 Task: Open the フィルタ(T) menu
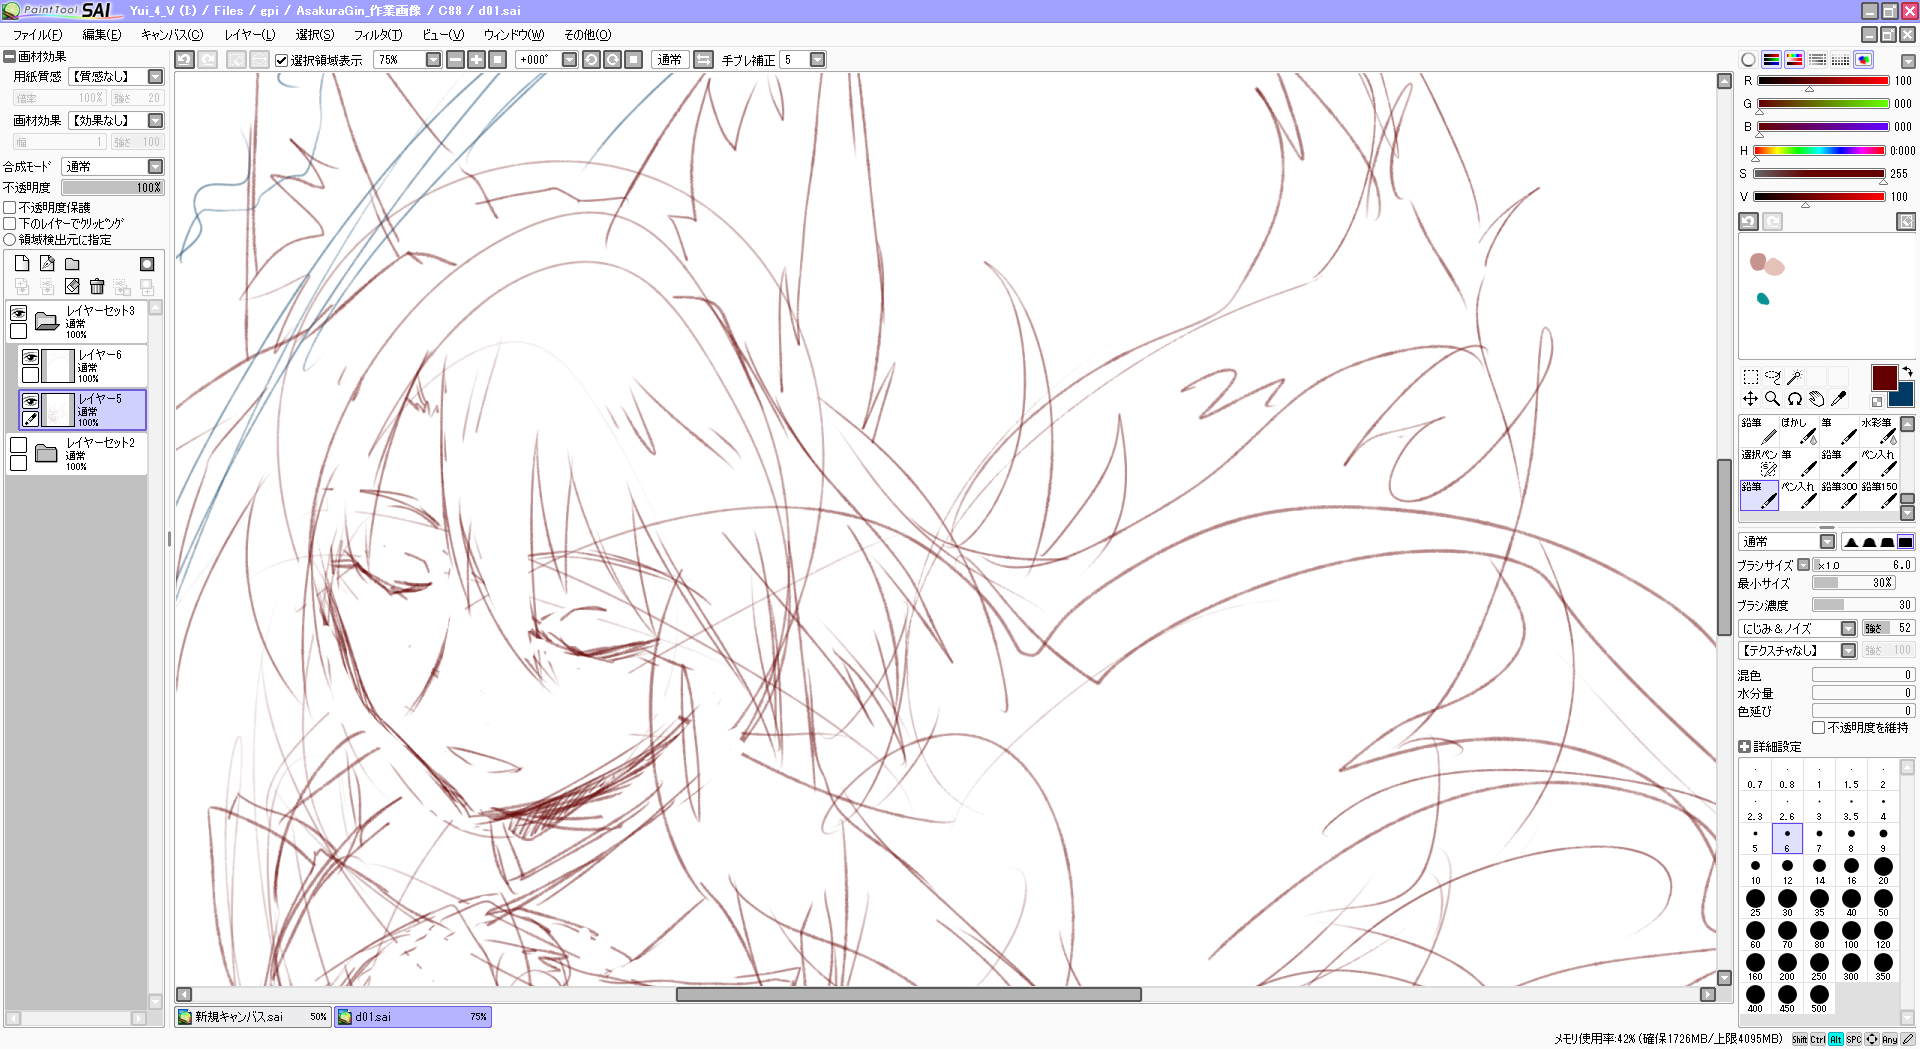[x=377, y=35]
